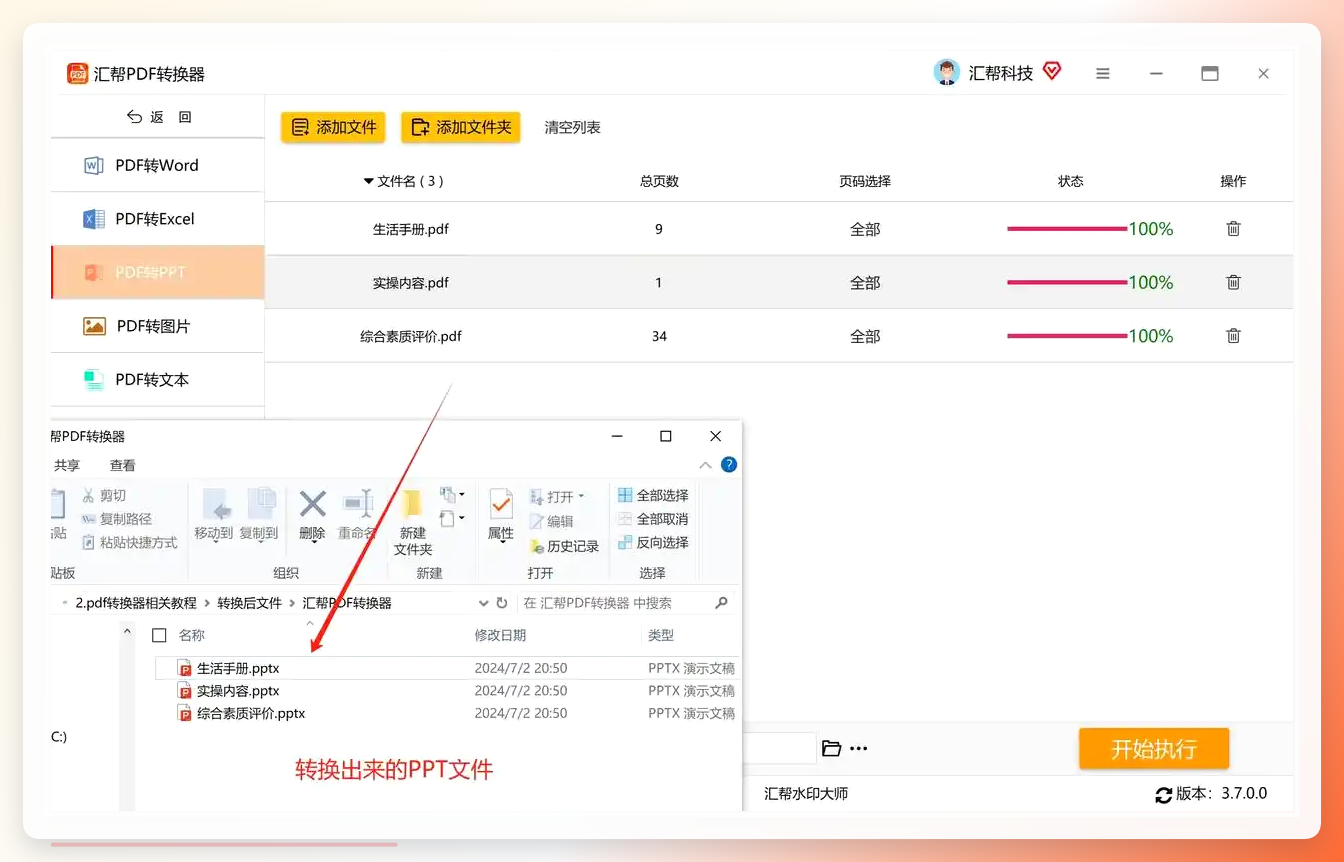Open the 查看 ribbon tab in Explorer

pos(122,466)
